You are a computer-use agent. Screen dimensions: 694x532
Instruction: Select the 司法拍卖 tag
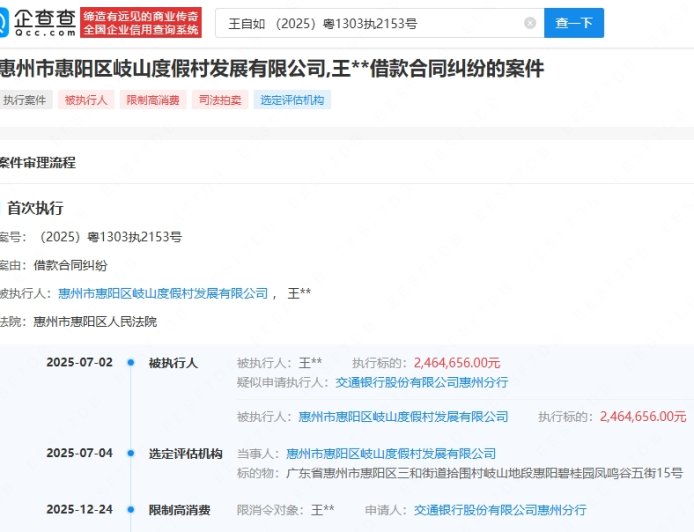click(220, 100)
